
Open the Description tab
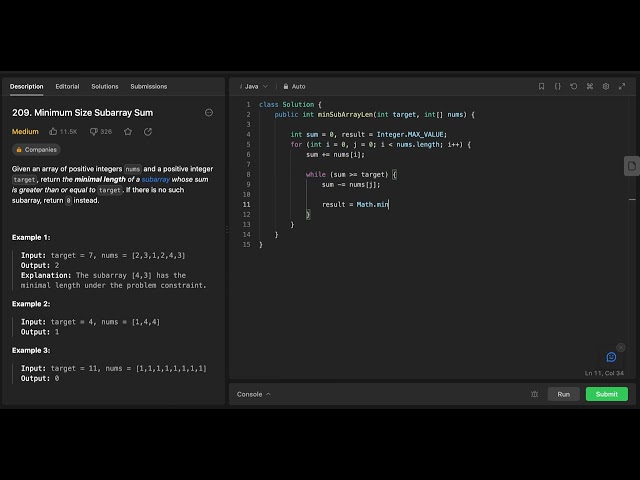pyautogui.click(x=27, y=87)
